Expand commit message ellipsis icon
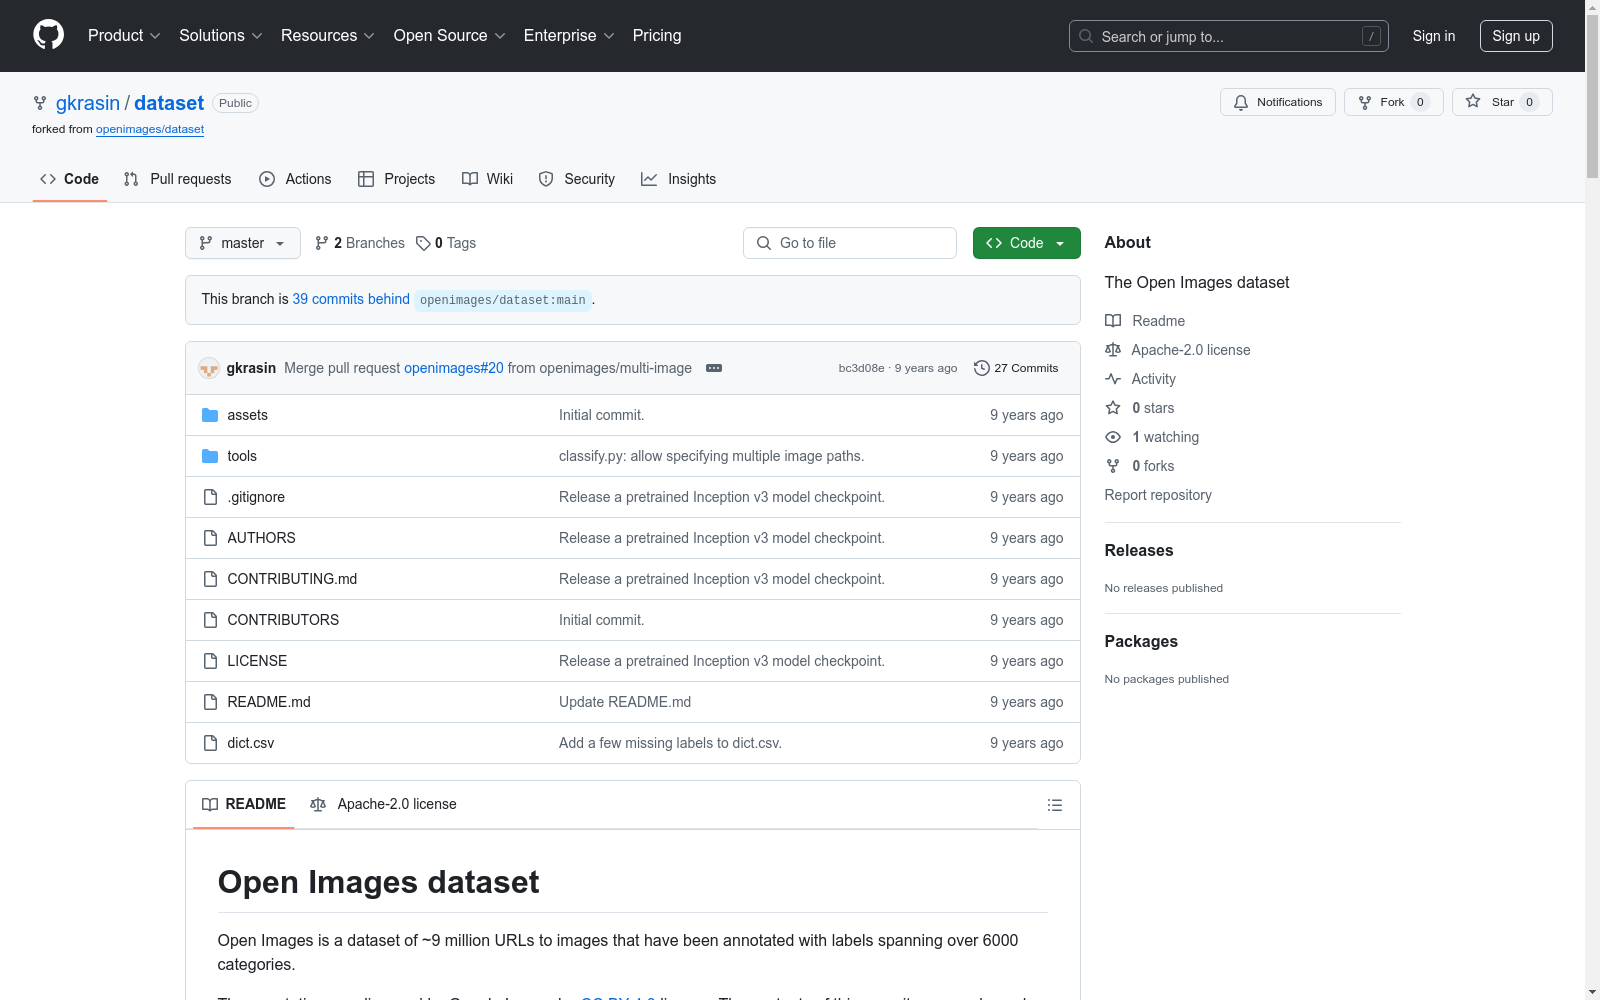 (714, 368)
